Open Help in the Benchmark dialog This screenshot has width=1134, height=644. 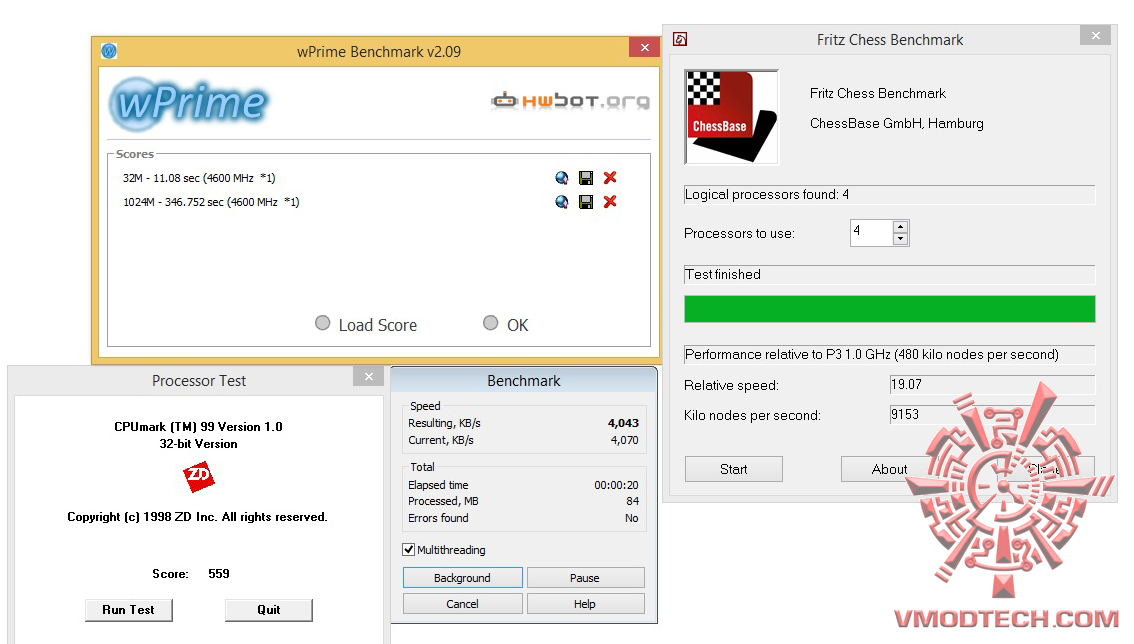[585, 603]
